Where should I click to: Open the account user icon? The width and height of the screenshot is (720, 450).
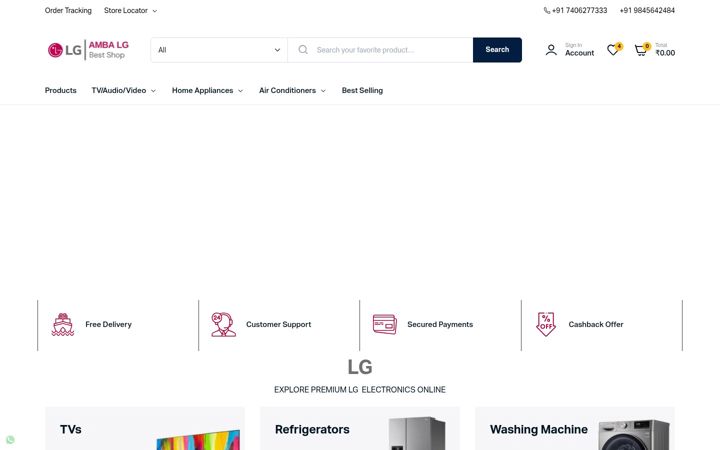pyautogui.click(x=551, y=50)
